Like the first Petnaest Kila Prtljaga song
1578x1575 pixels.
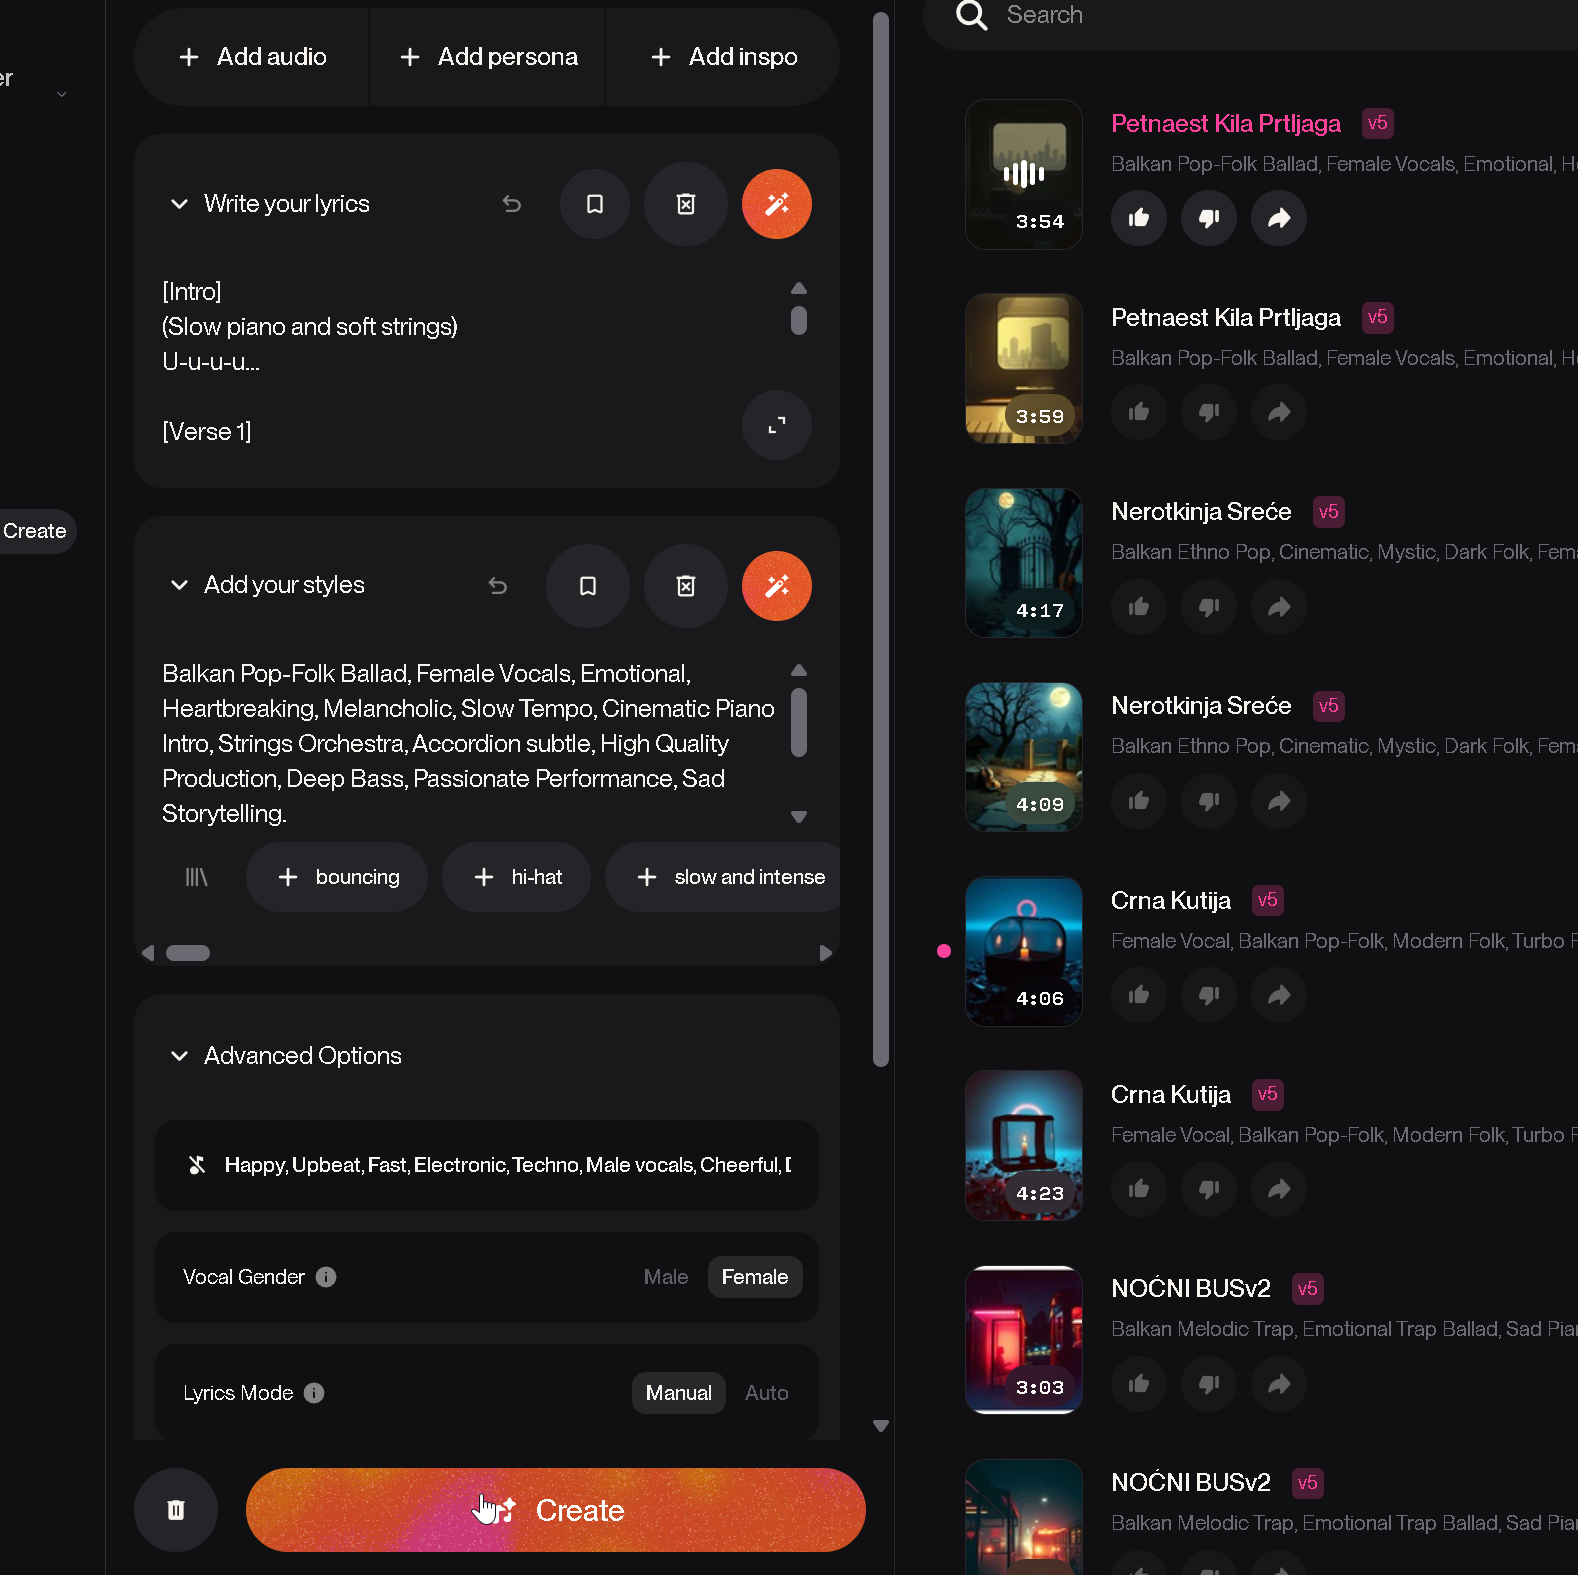(x=1138, y=218)
